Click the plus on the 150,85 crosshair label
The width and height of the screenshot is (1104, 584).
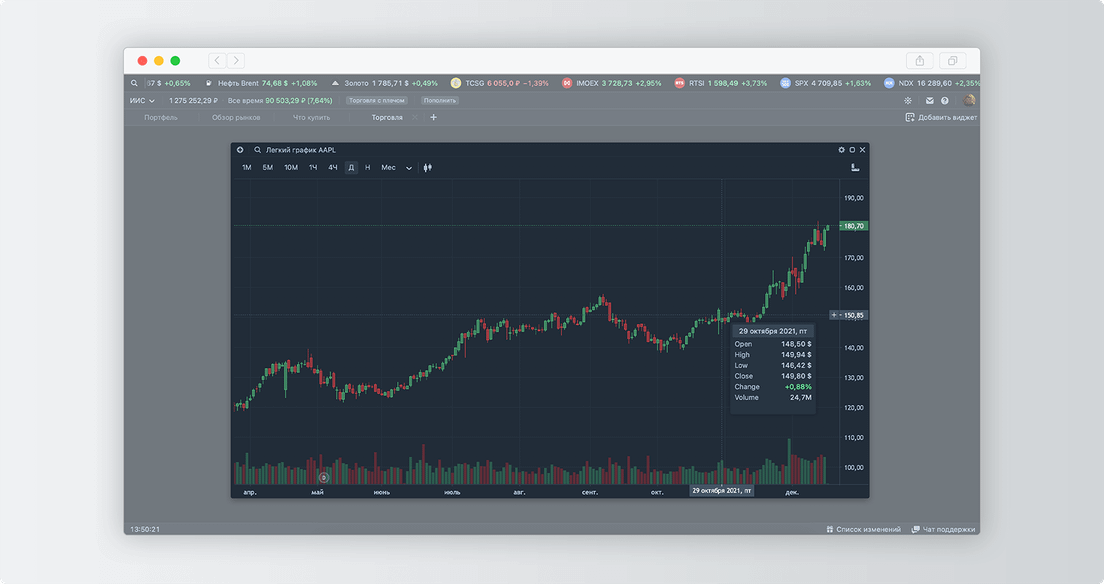[834, 315]
